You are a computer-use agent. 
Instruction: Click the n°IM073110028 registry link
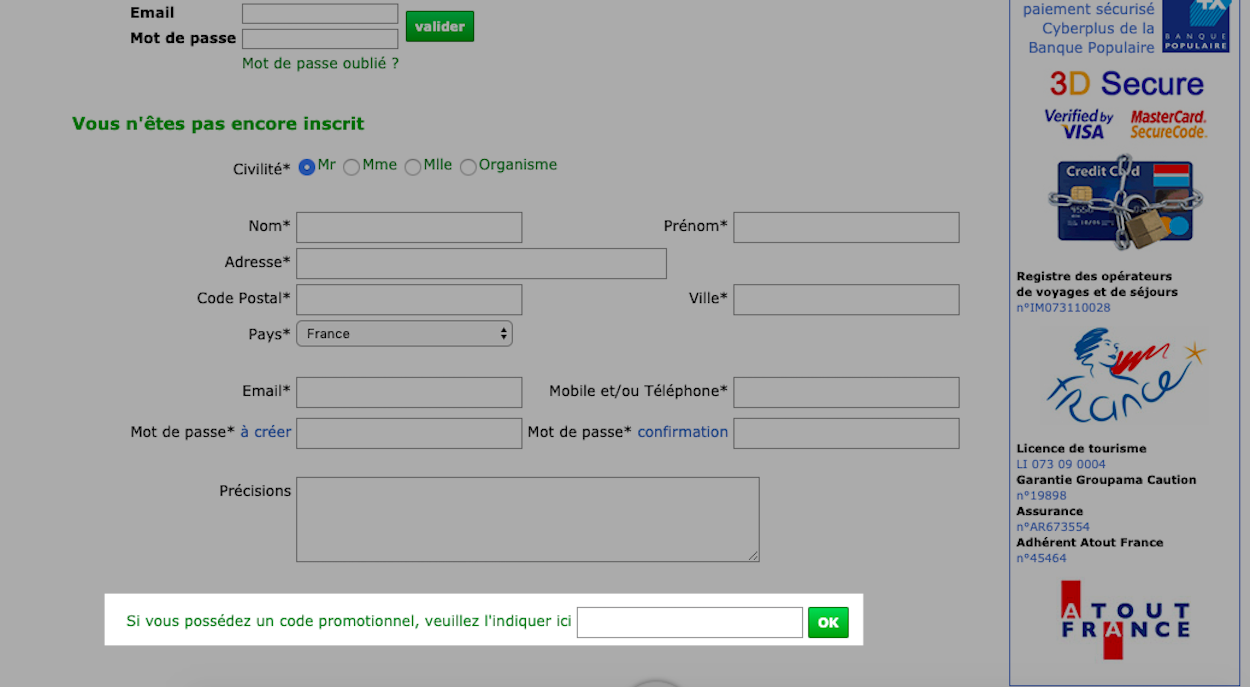1063,308
